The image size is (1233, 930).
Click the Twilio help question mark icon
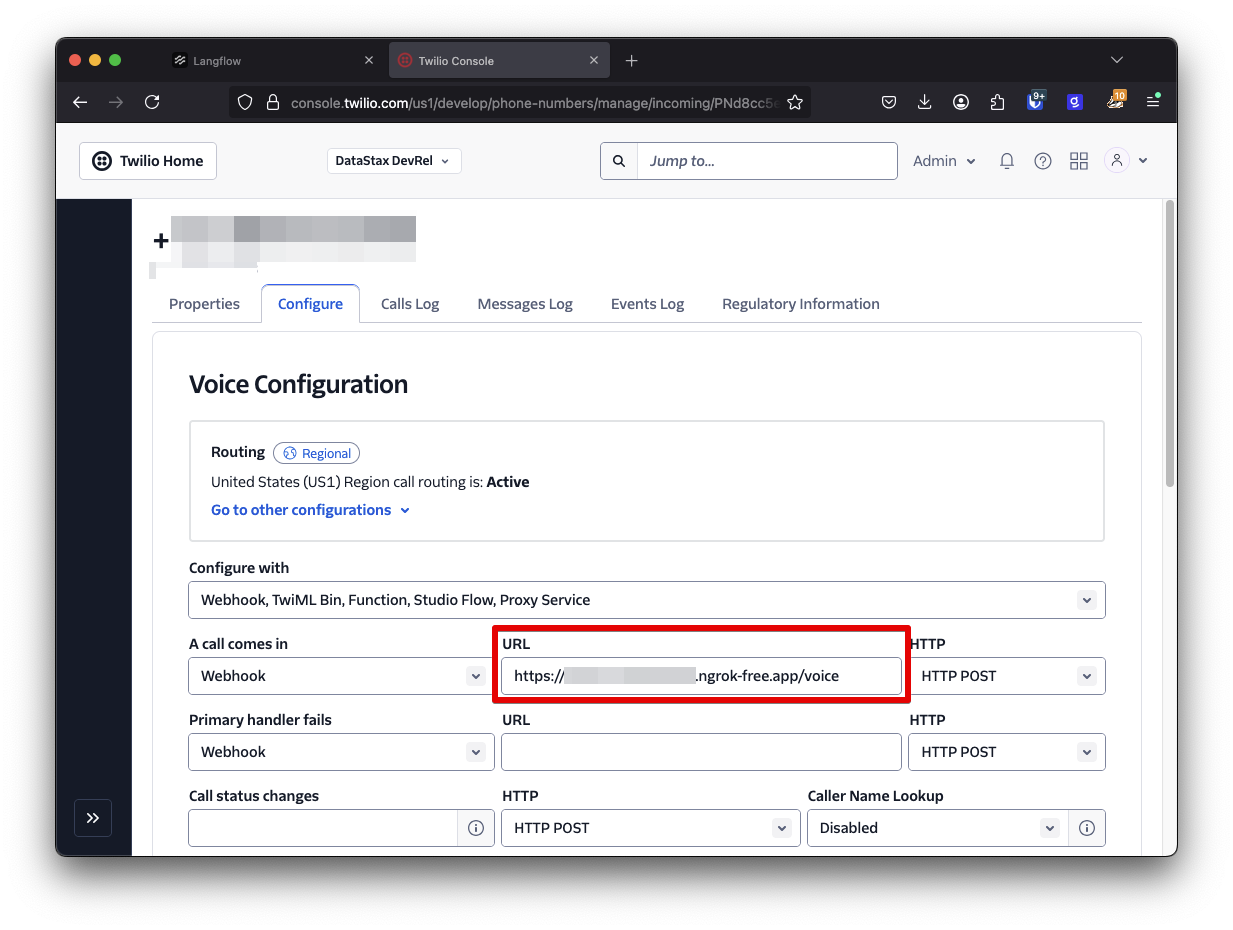pos(1042,161)
